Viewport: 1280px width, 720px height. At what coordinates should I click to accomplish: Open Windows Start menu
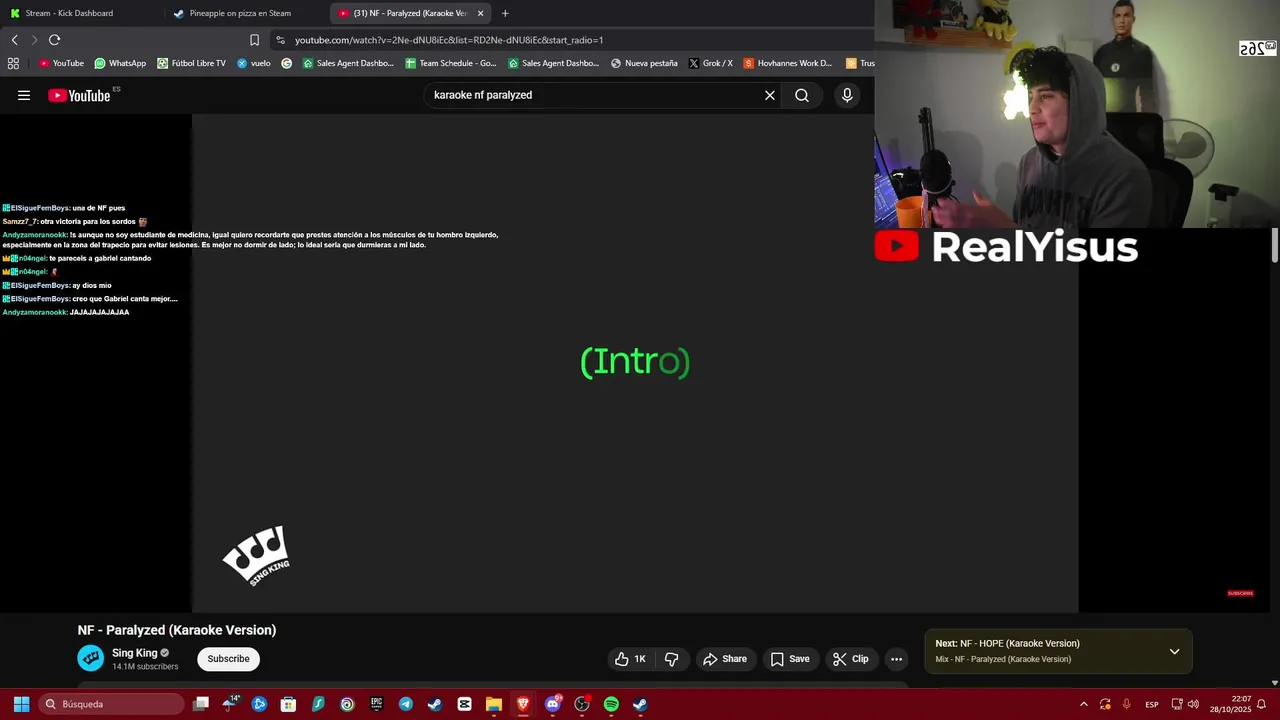(21, 704)
